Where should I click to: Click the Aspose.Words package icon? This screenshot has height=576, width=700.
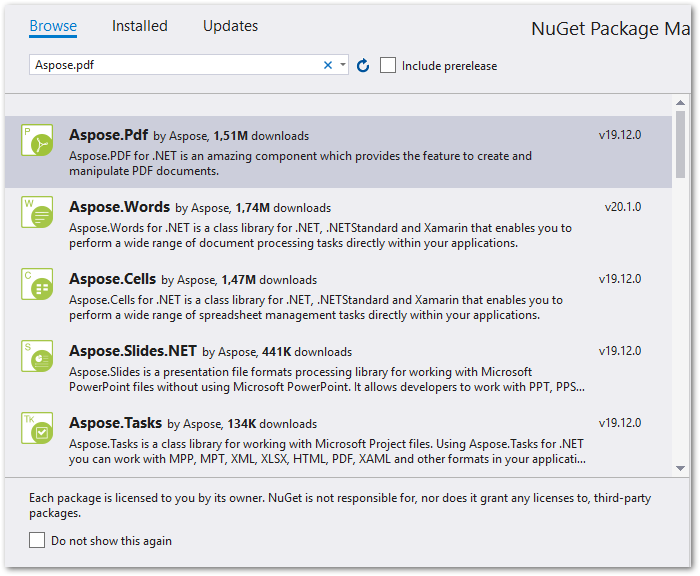coord(37,213)
